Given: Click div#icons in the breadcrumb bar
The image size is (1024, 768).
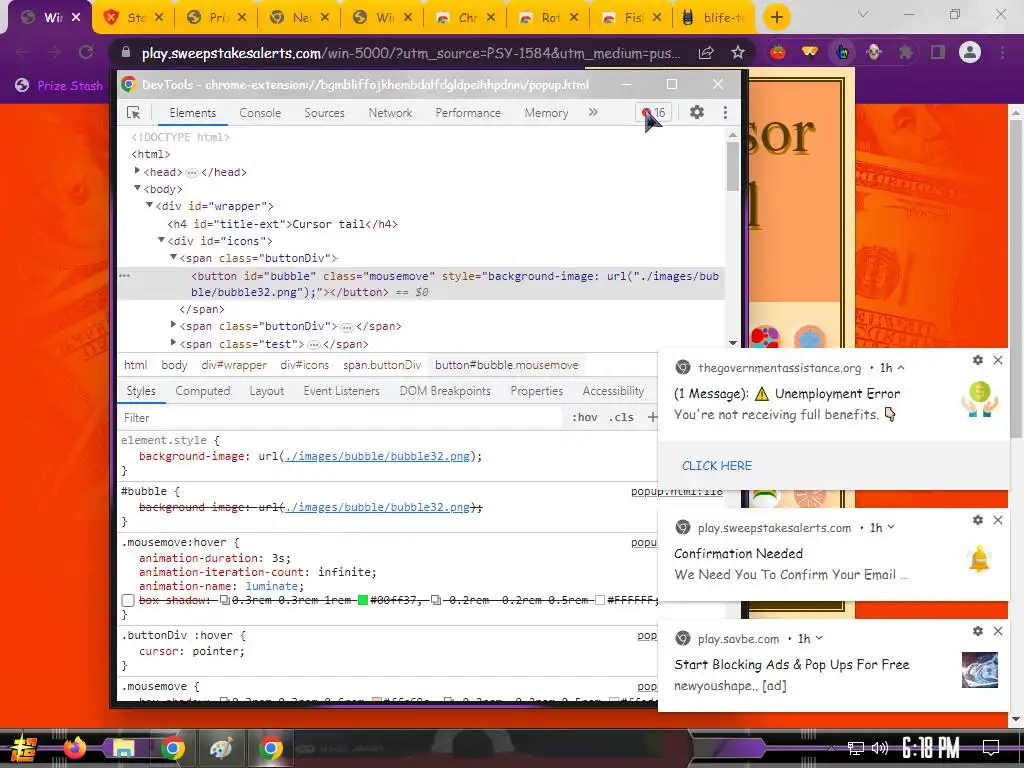Looking at the screenshot, I should [x=304, y=365].
